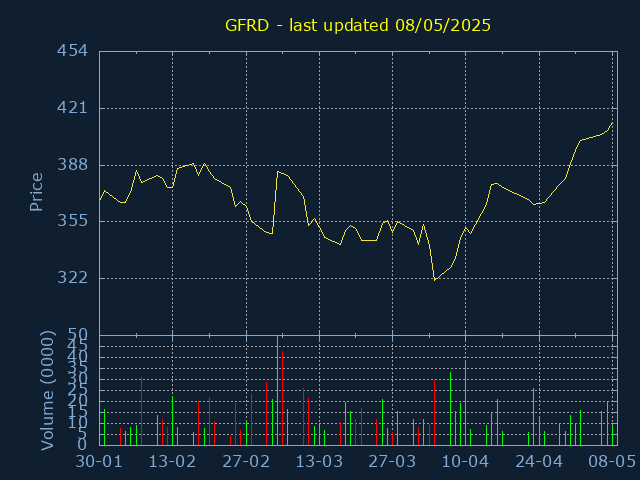The height and width of the screenshot is (480, 640).
Task: Click the 388 price axis label
Action: [x=72, y=165]
